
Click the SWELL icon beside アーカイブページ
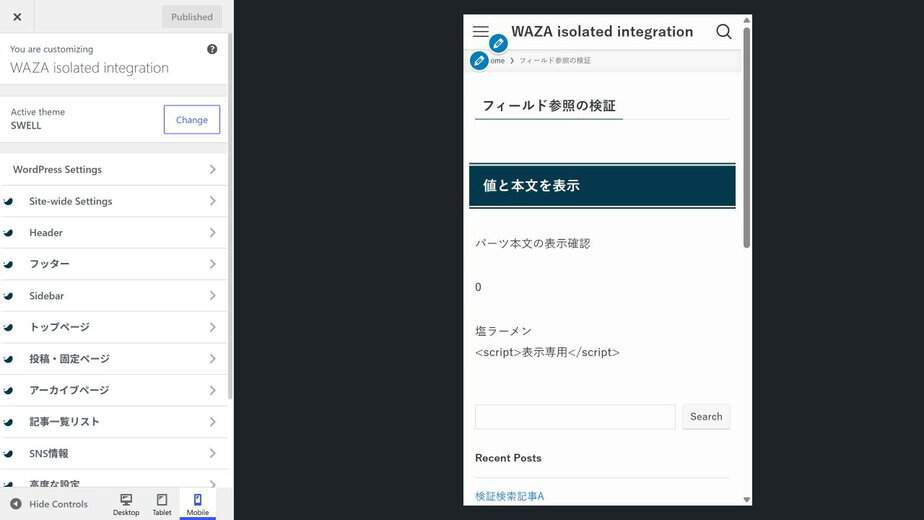tap(9, 390)
